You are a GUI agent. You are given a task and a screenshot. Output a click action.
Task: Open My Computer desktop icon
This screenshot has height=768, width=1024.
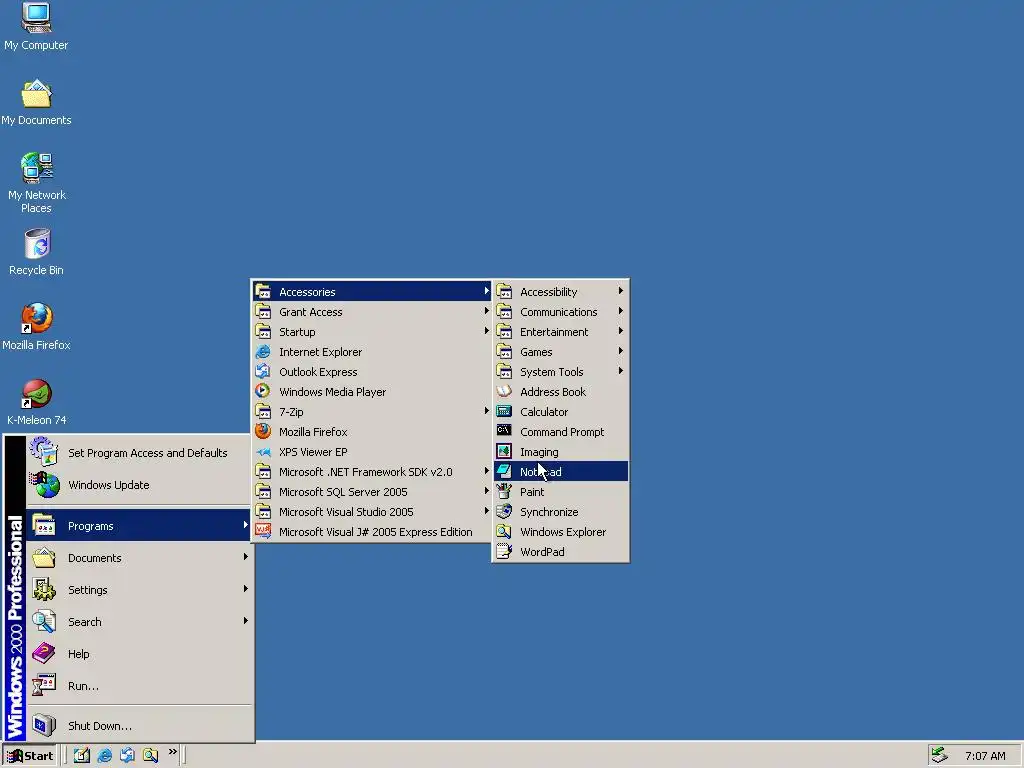click(36, 26)
